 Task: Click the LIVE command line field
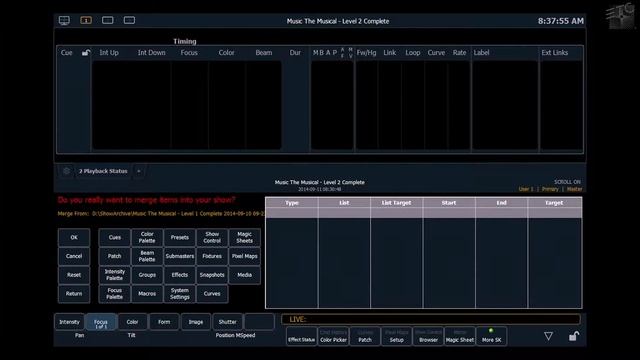coord(431,319)
